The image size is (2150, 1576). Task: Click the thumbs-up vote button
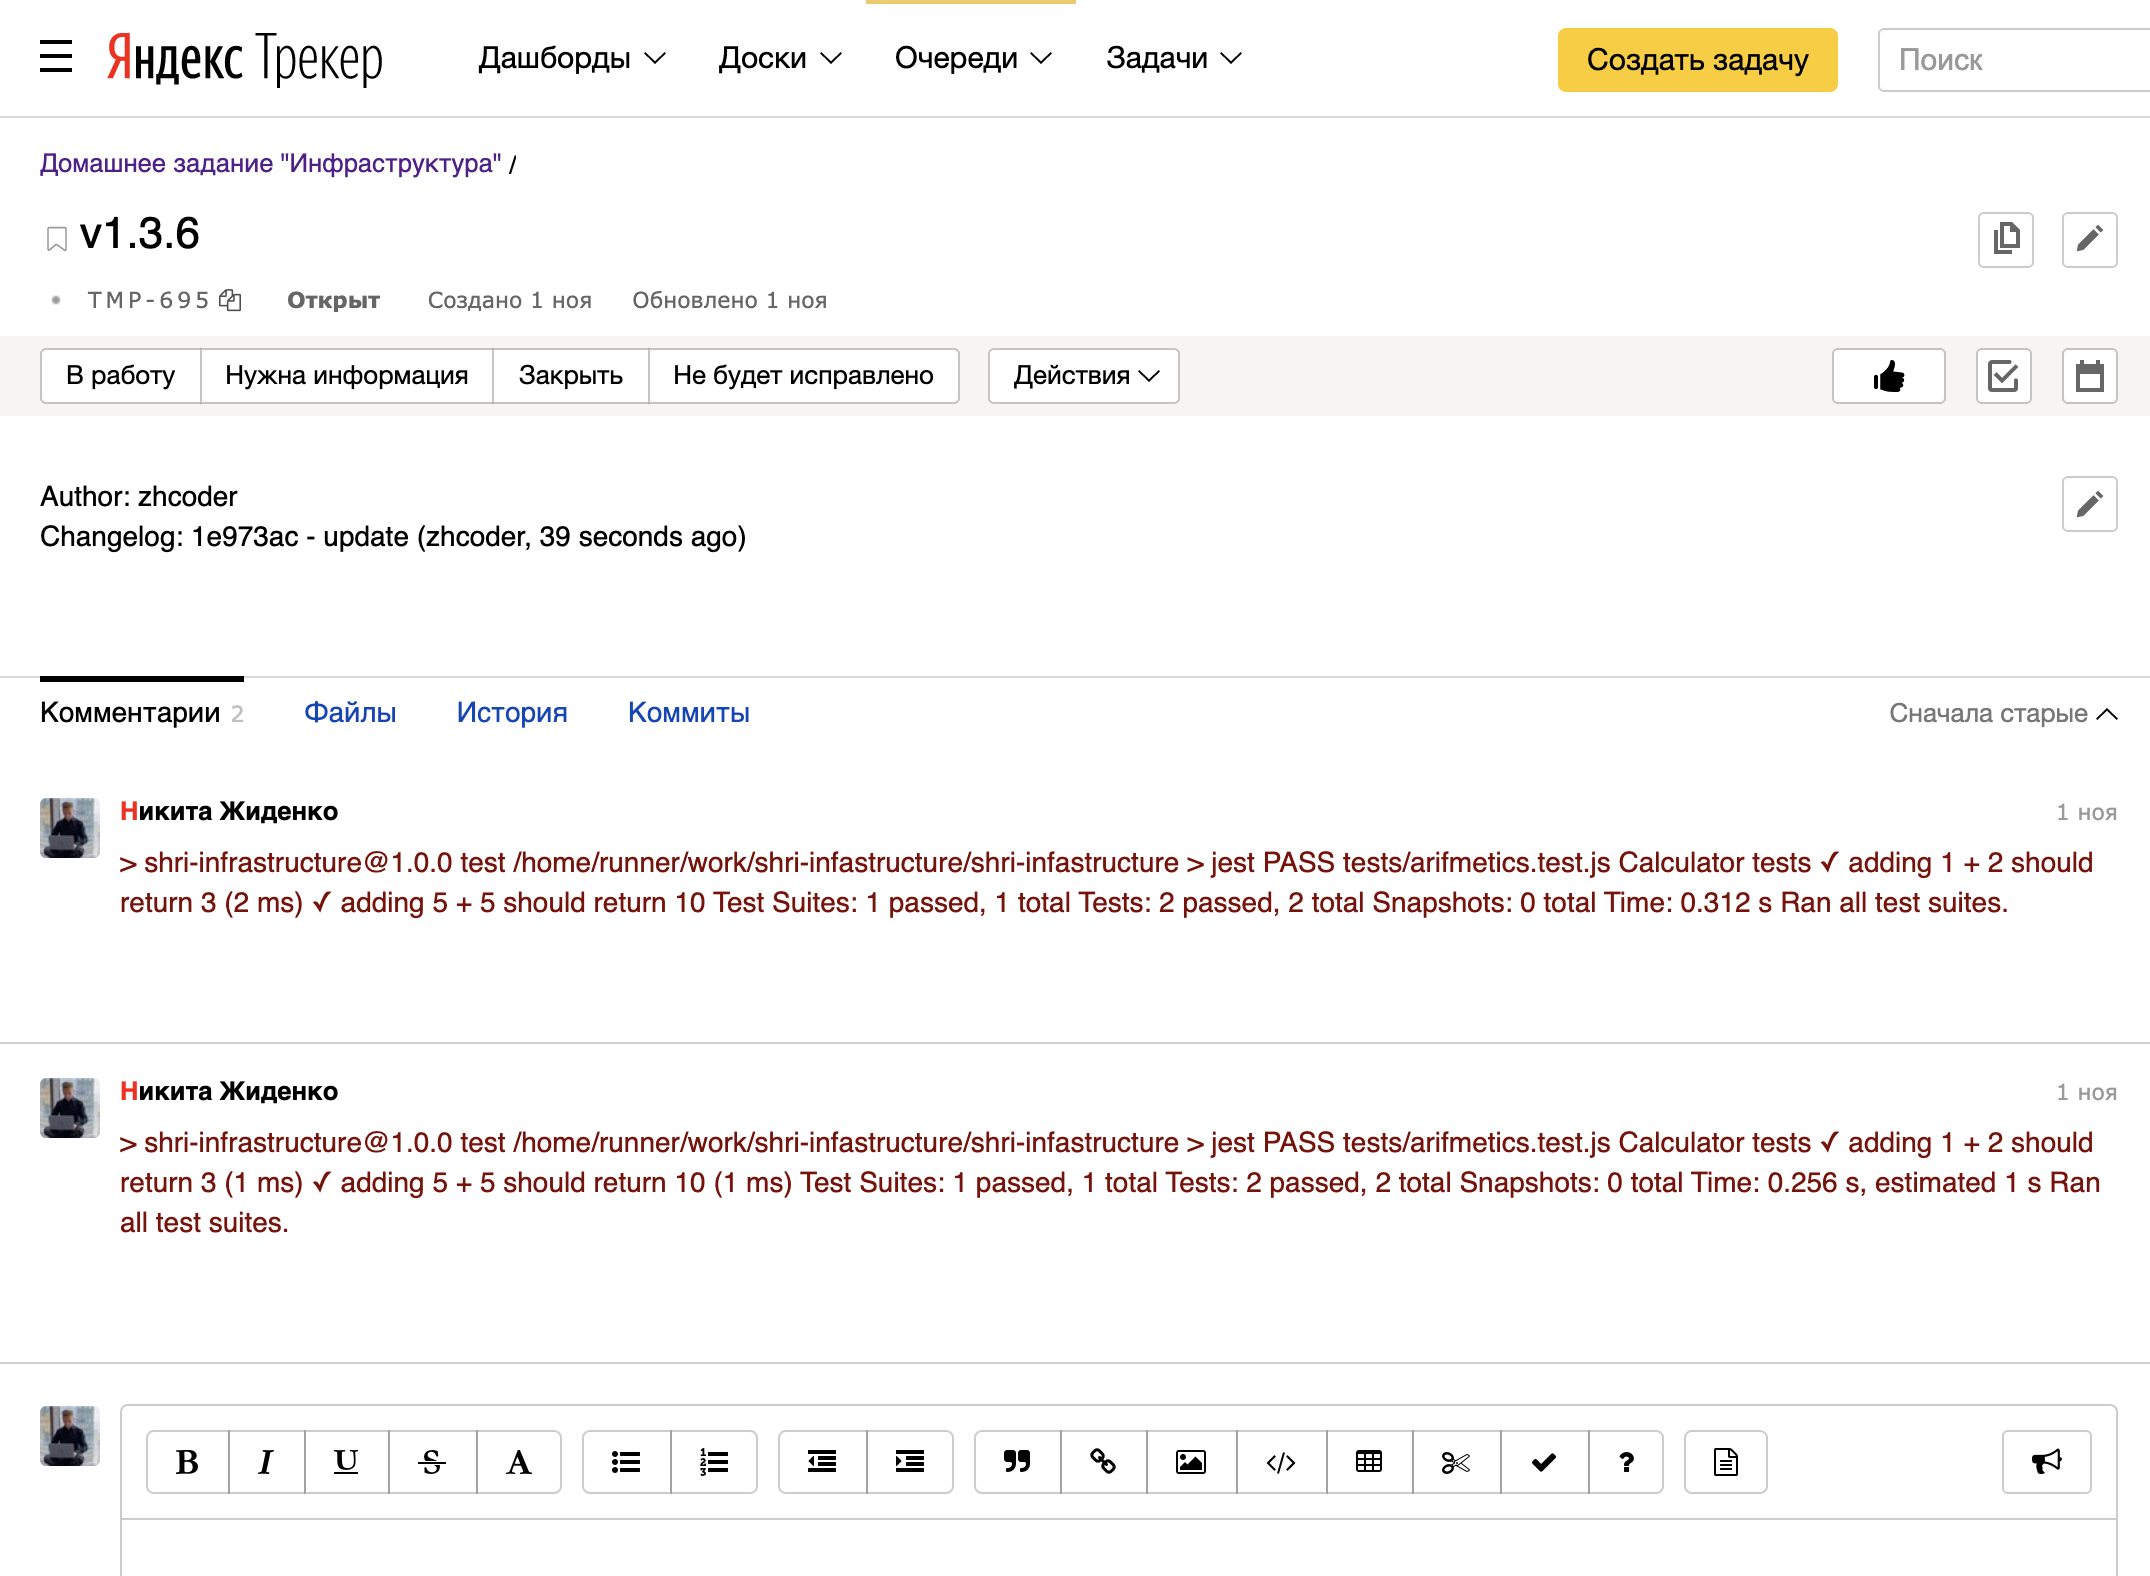click(x=1888, y=376)
